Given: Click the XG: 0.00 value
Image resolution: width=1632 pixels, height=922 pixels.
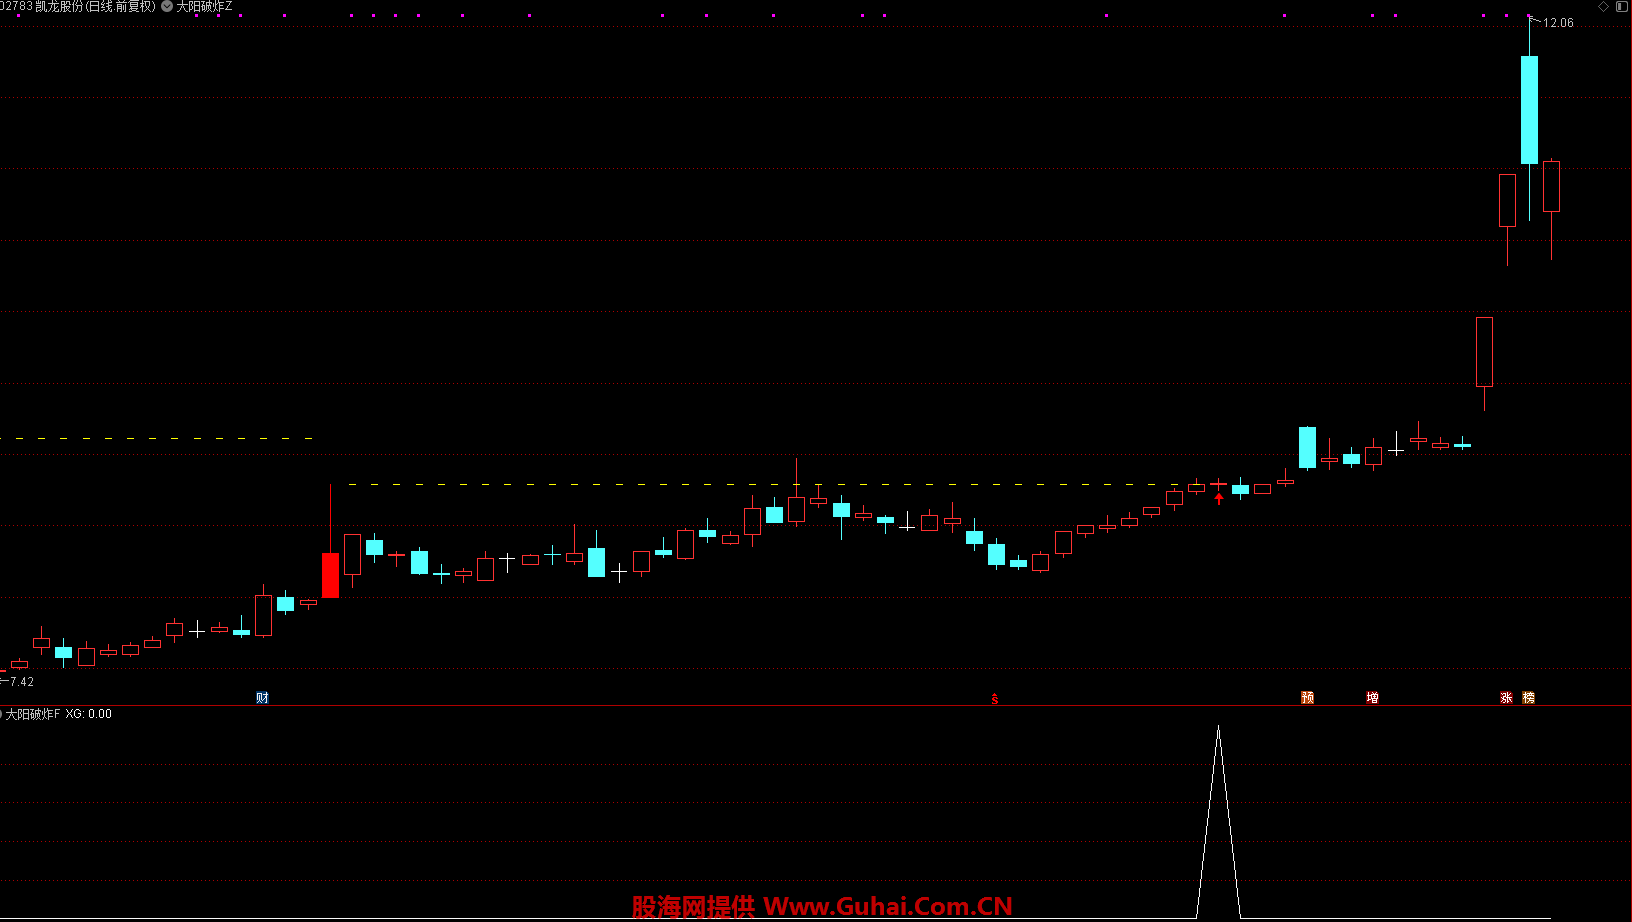Looking at the screenshot, I should [x=89, y=714].
